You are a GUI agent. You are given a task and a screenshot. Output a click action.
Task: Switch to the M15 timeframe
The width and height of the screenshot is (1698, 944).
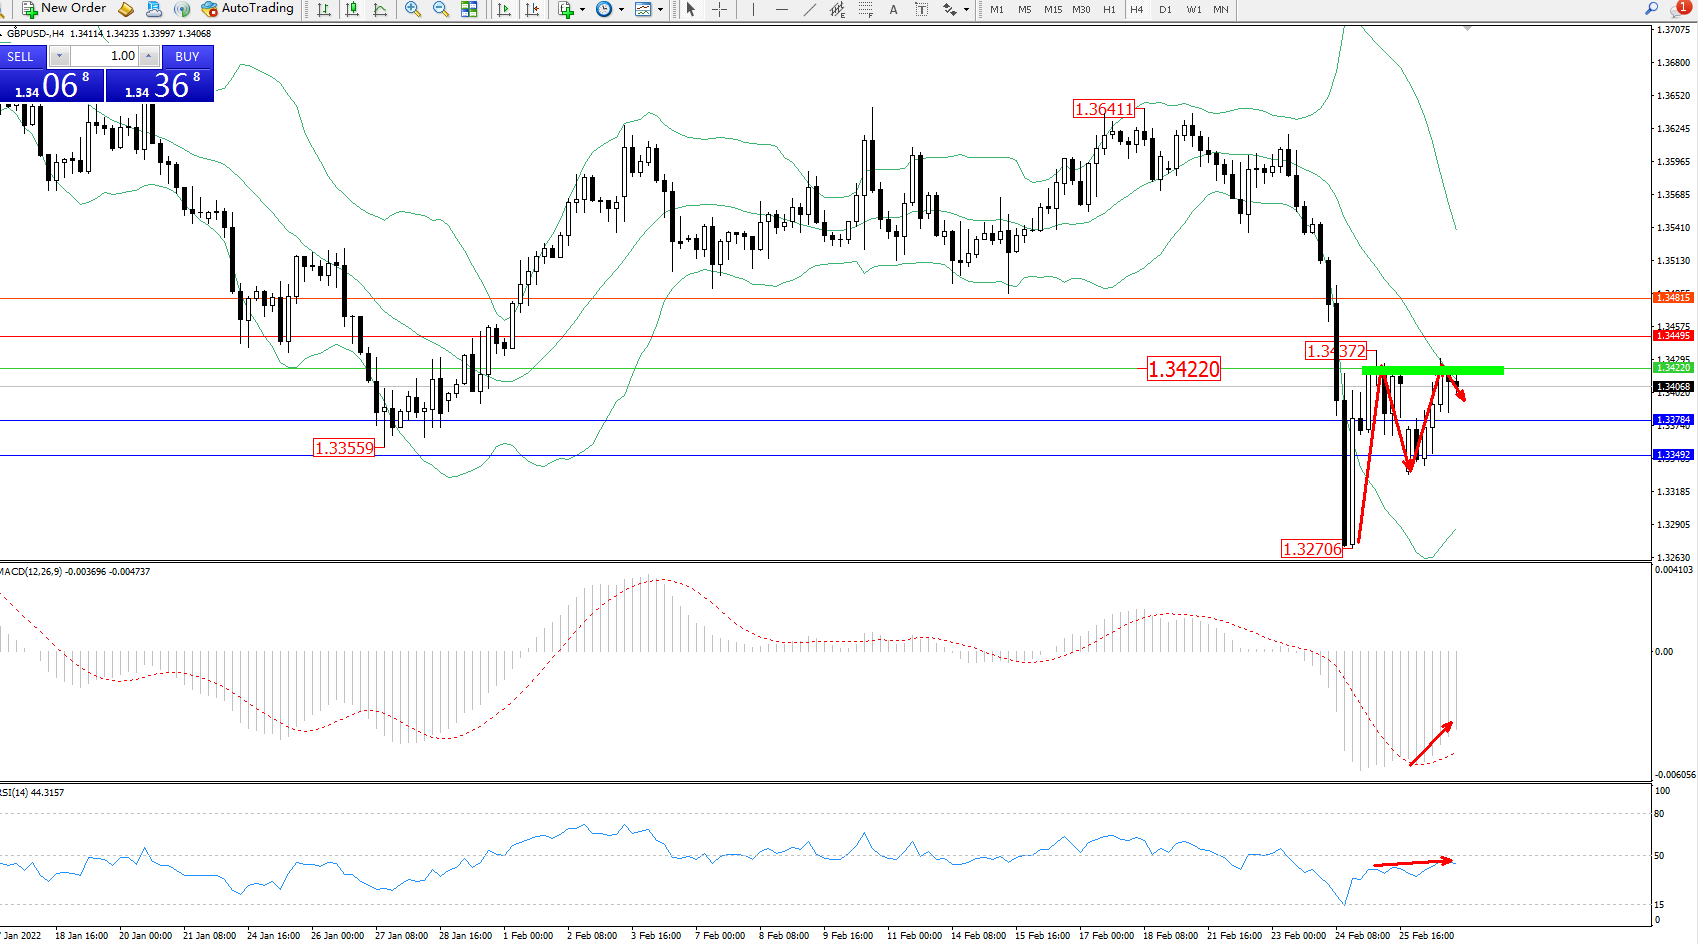tap(1053, 9)
